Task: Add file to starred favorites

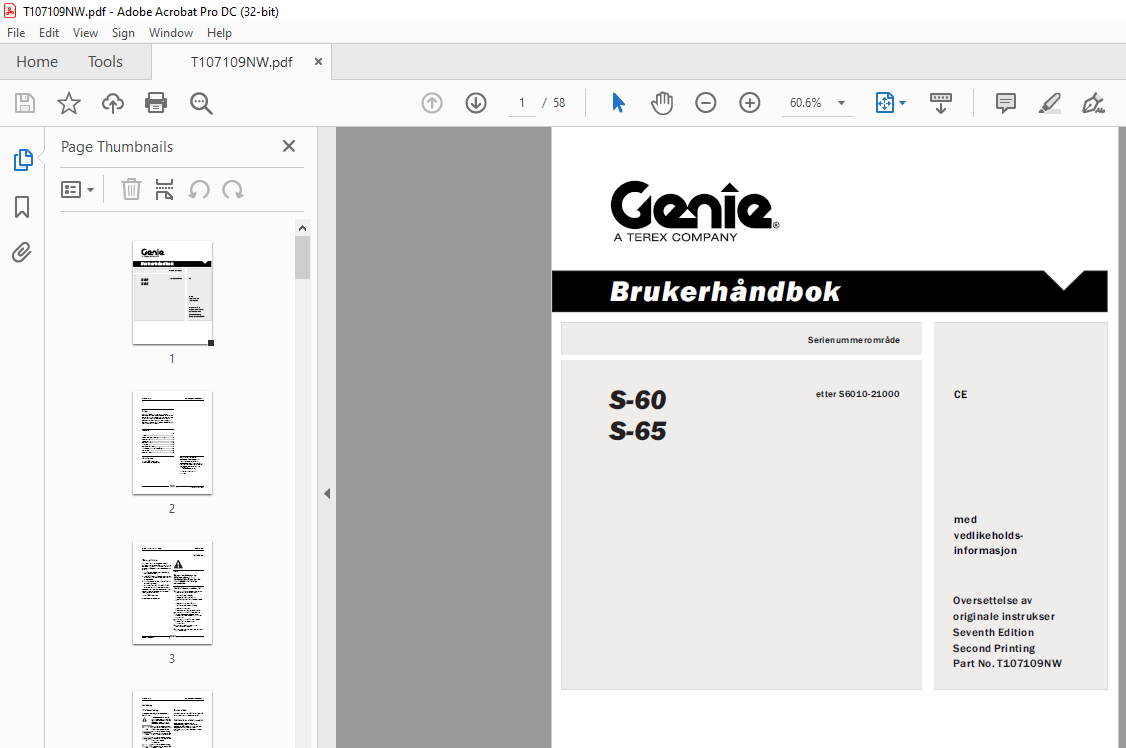Action: [x=69, y=103]
